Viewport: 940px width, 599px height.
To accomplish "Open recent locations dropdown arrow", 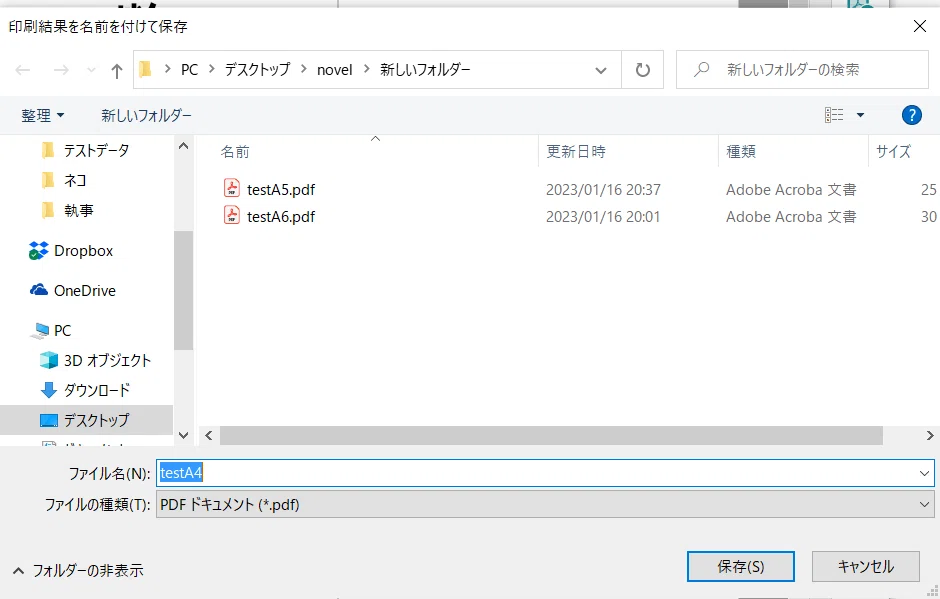I will coord(91,70).
